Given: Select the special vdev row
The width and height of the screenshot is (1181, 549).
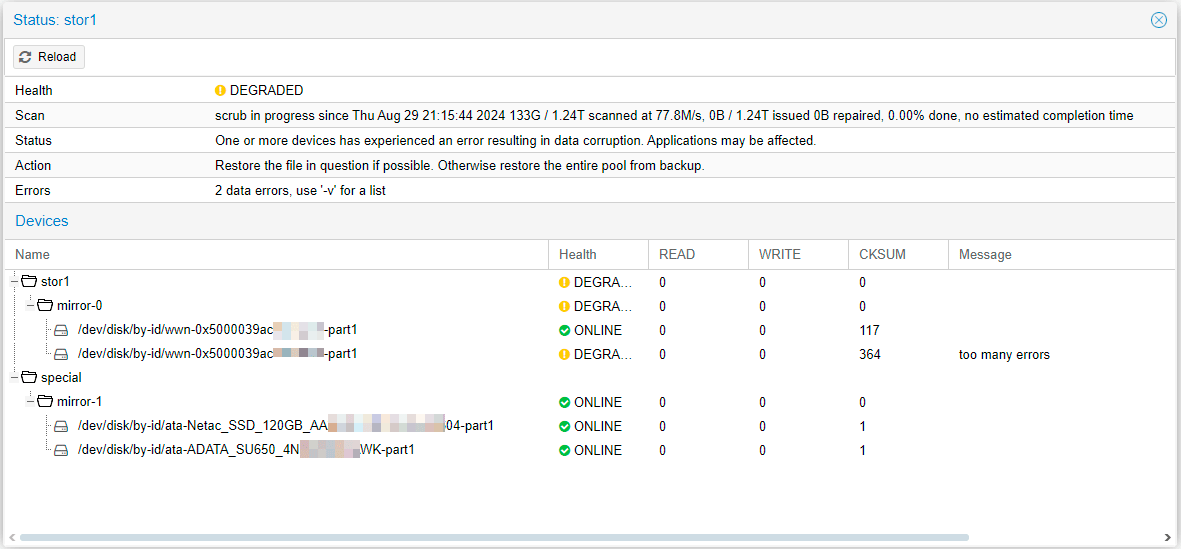Looking at the screenshot, I should pos(590,378).
